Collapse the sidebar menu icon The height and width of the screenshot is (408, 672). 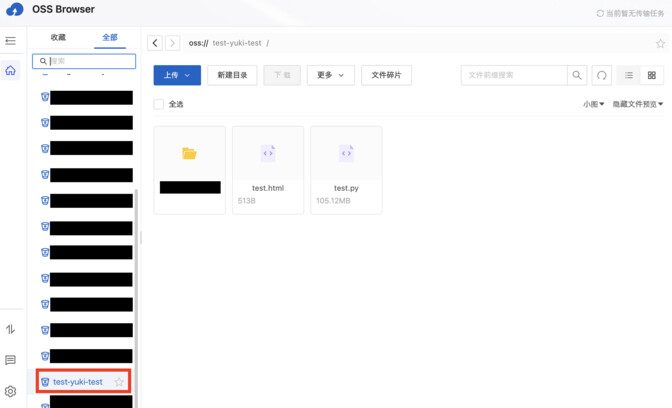11,41
